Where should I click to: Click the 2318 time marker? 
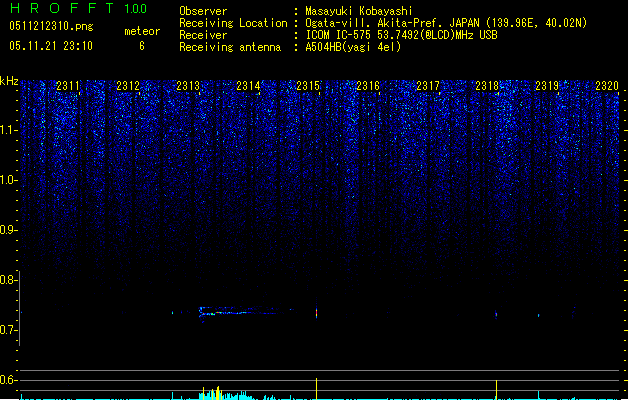coord(487,86)
